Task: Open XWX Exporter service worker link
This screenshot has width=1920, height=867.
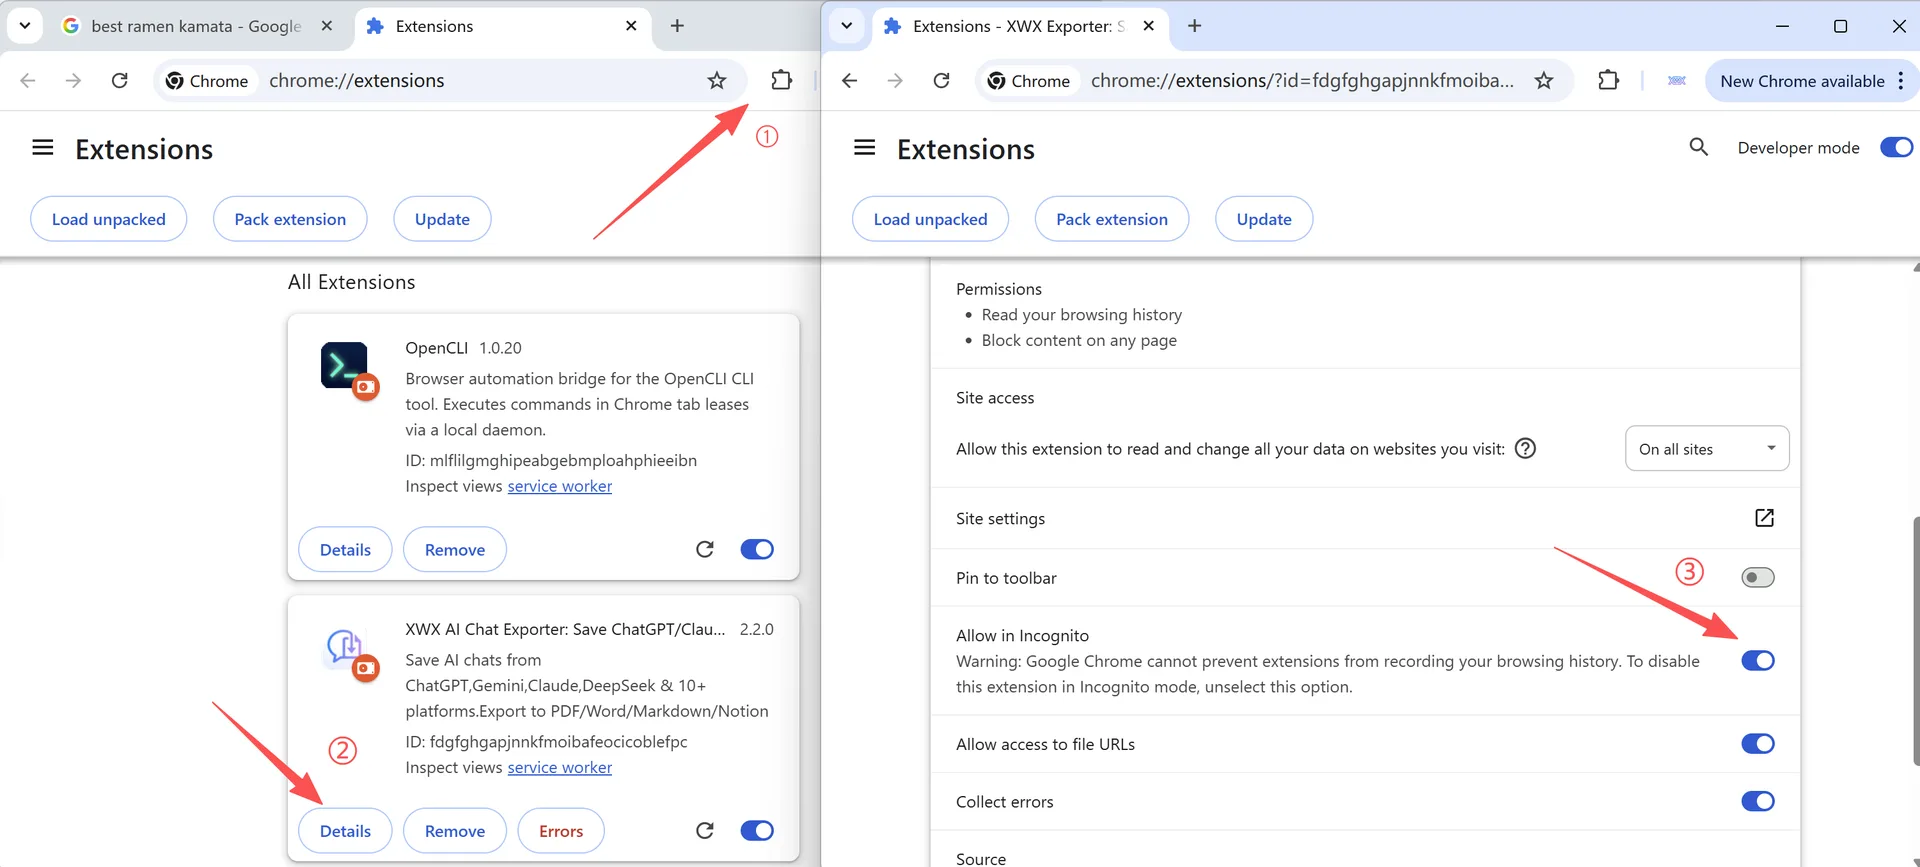Action: (559, 767)
